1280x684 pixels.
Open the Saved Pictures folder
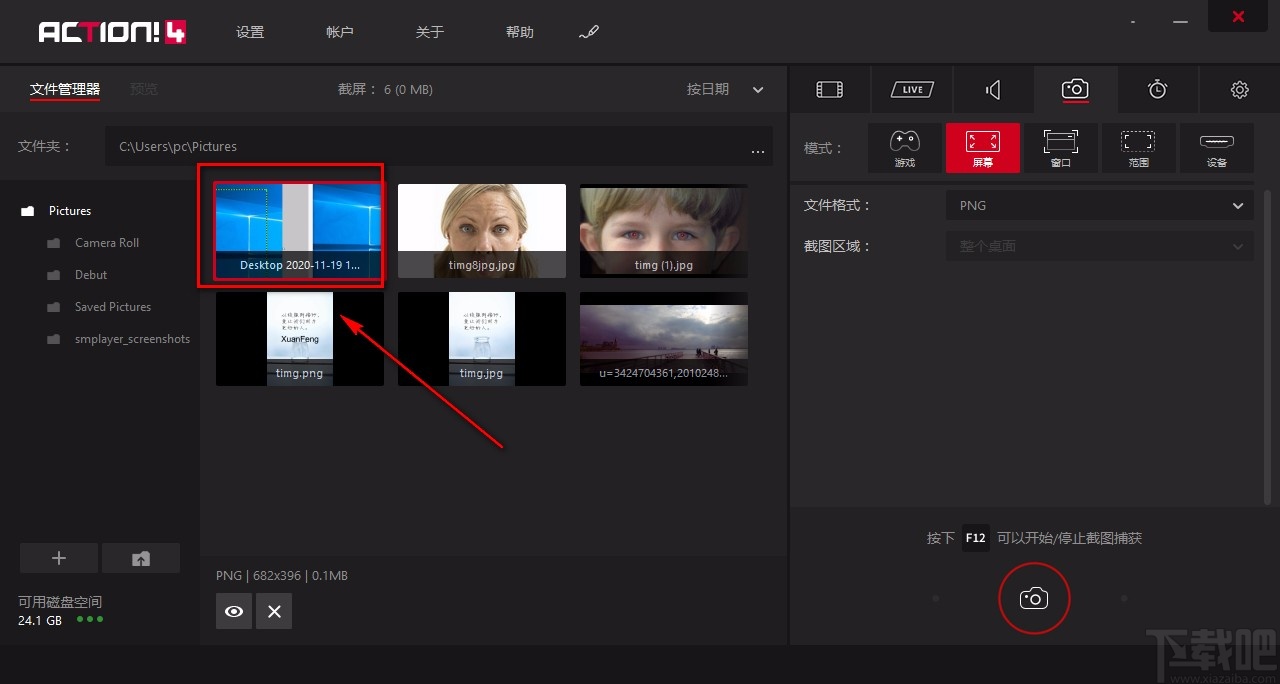pyautogui.click(x=113, y=307)
